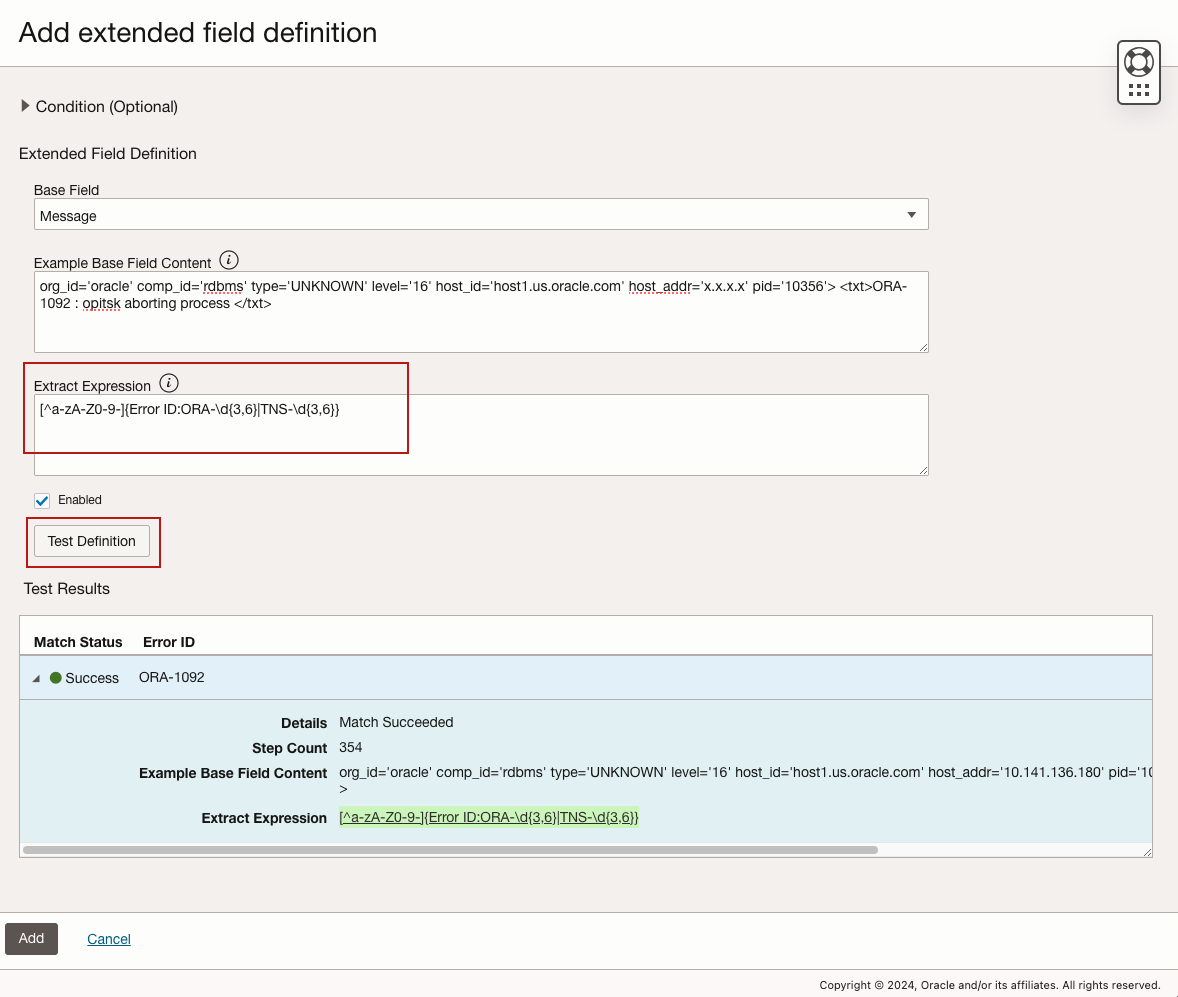Click the horizontal scrollbar under Test Results

[x=450, y=848]
